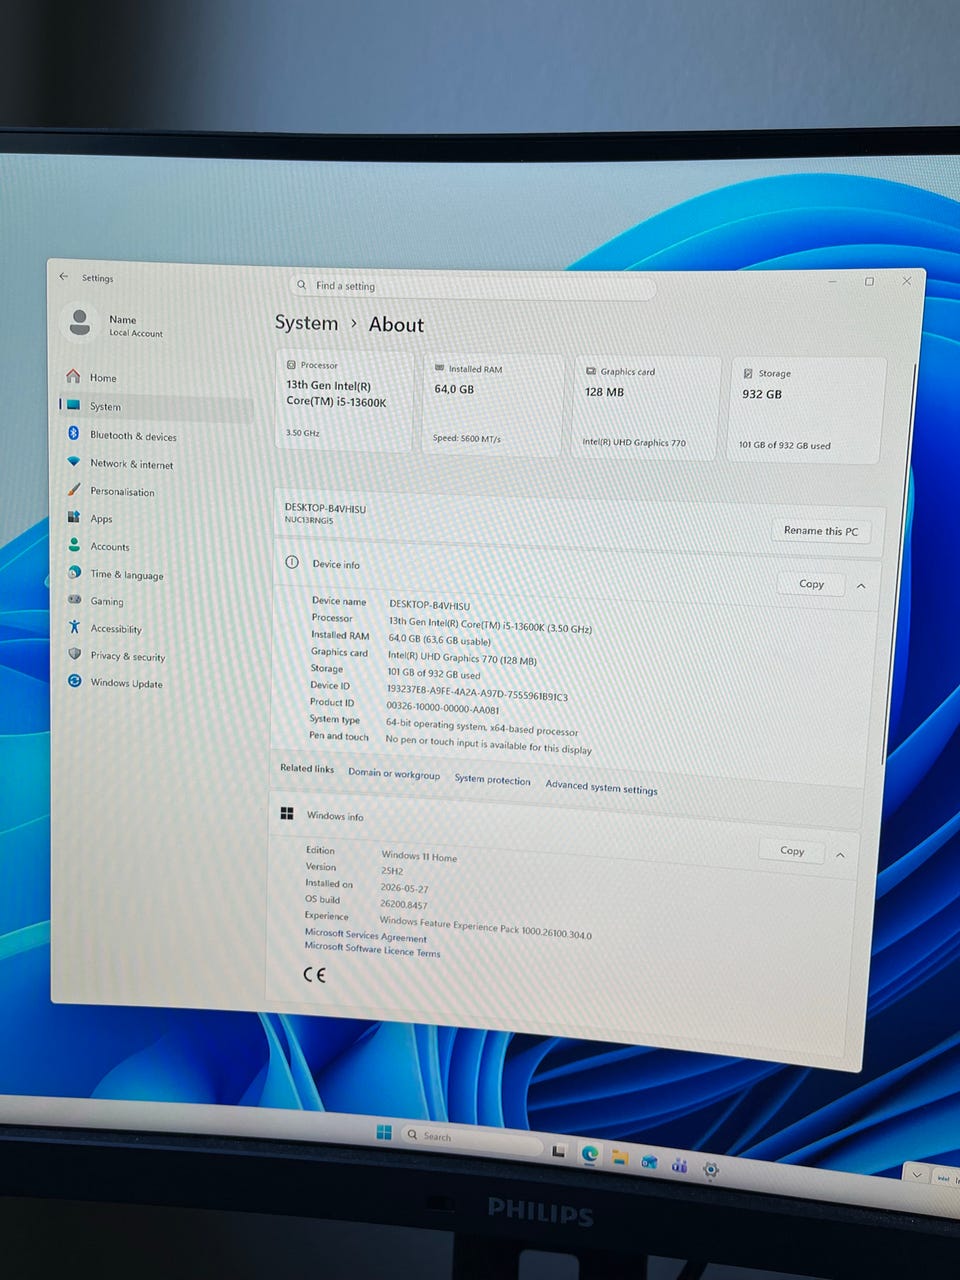Viewport: 960px width, 1280px height.
Task: Copy the Device info details
Action: pyautogui.click(x=811, y=584)
